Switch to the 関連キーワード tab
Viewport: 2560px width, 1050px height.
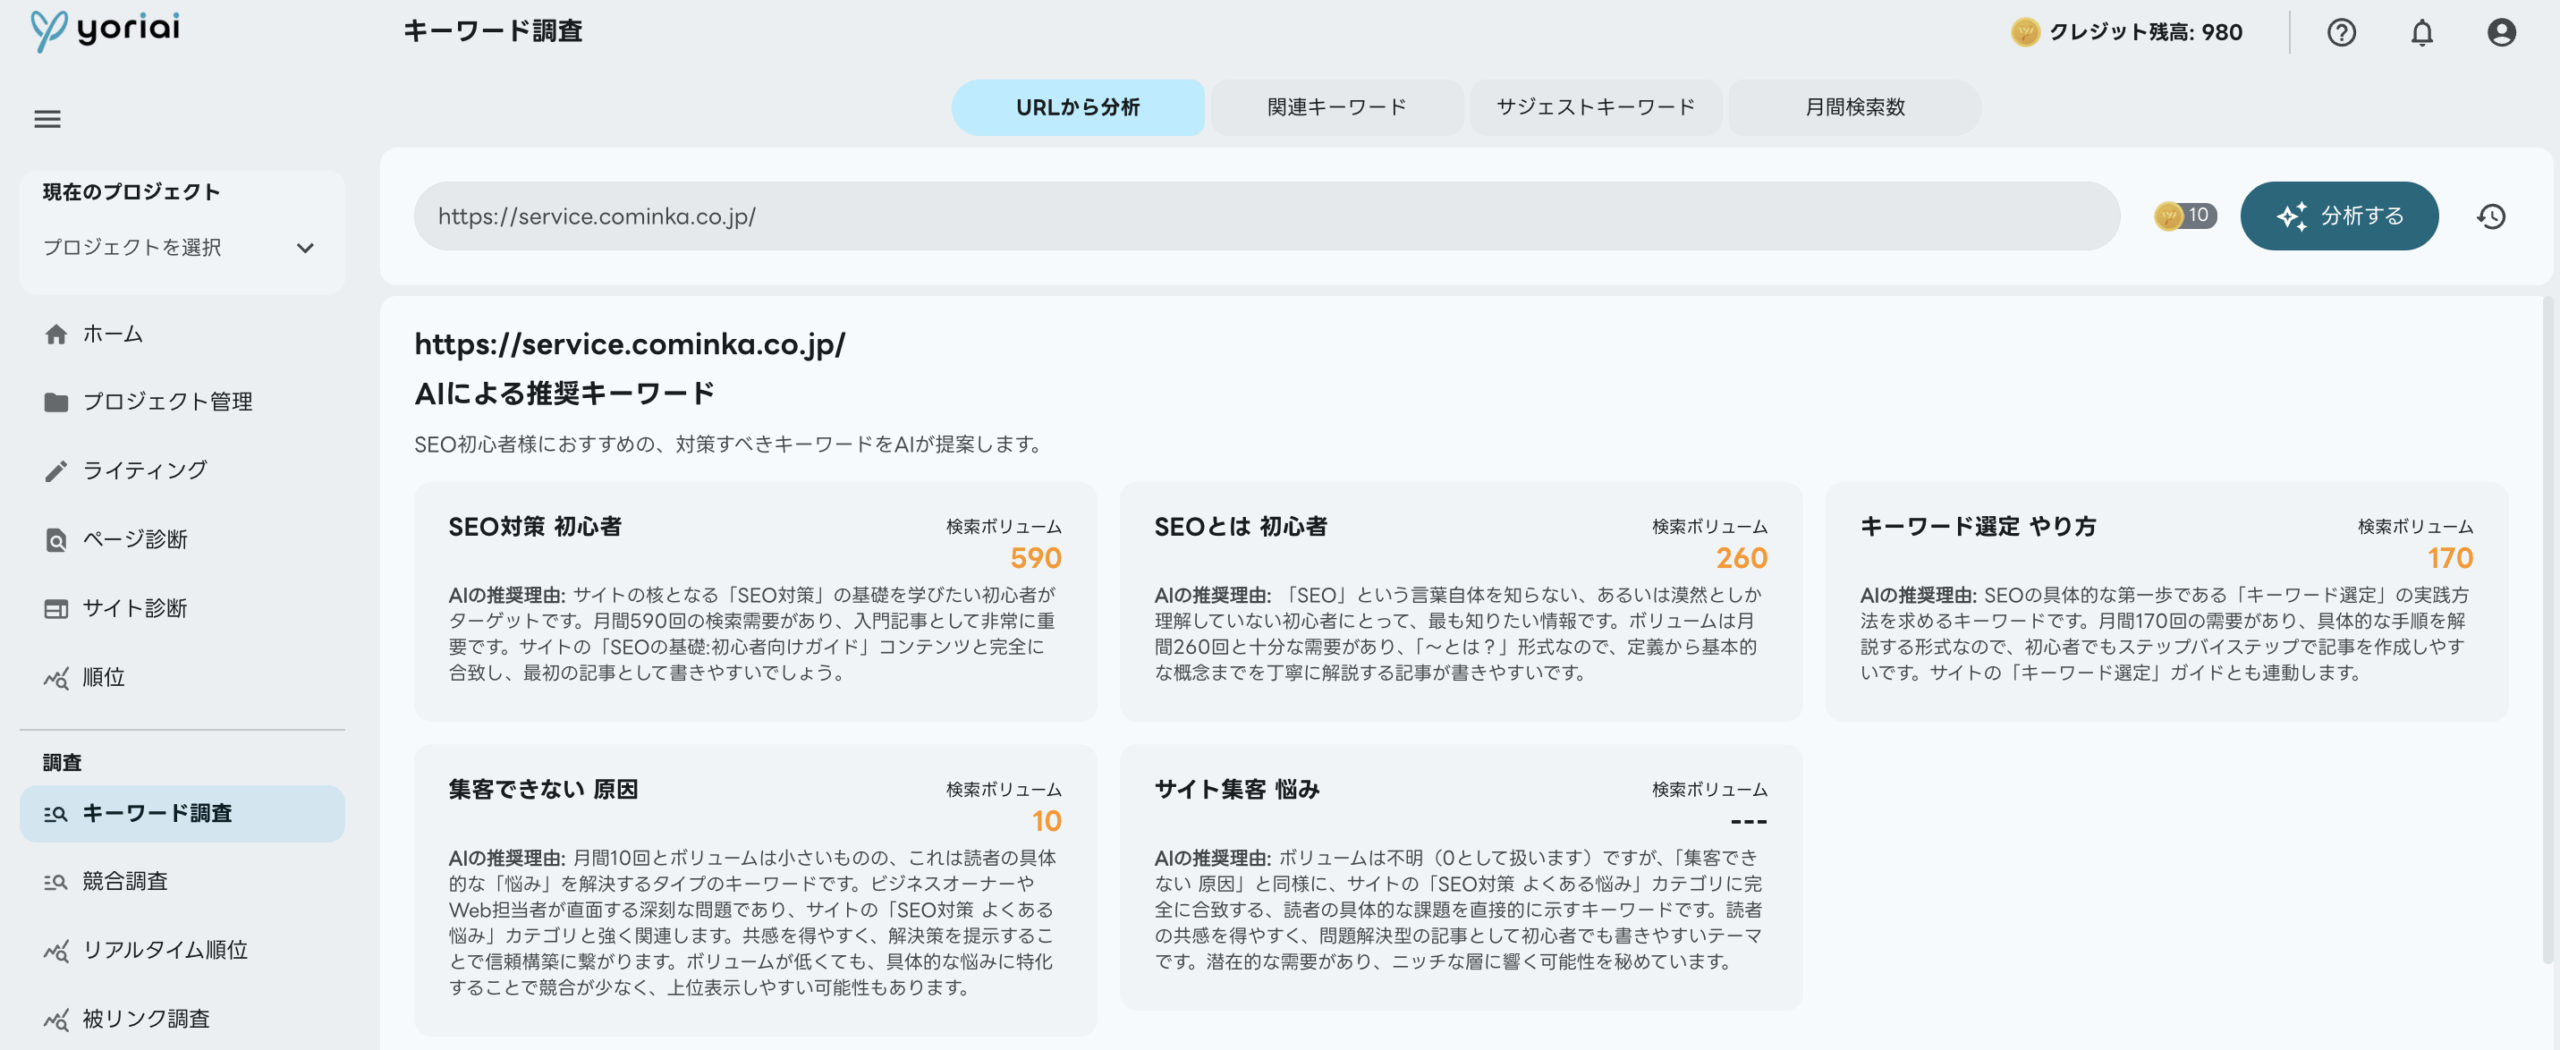click(1336, 108)
